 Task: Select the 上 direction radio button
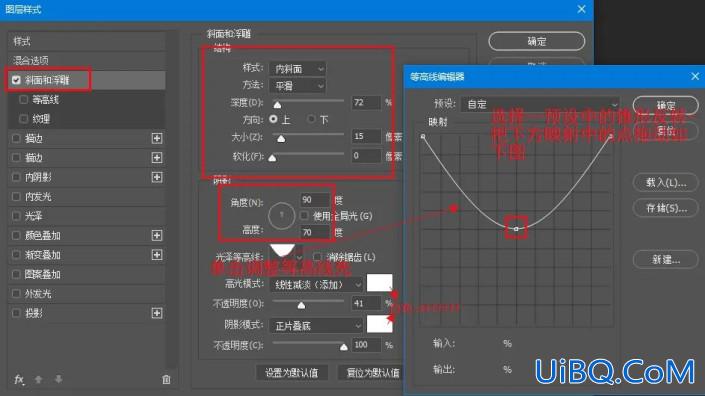point(273,119)
